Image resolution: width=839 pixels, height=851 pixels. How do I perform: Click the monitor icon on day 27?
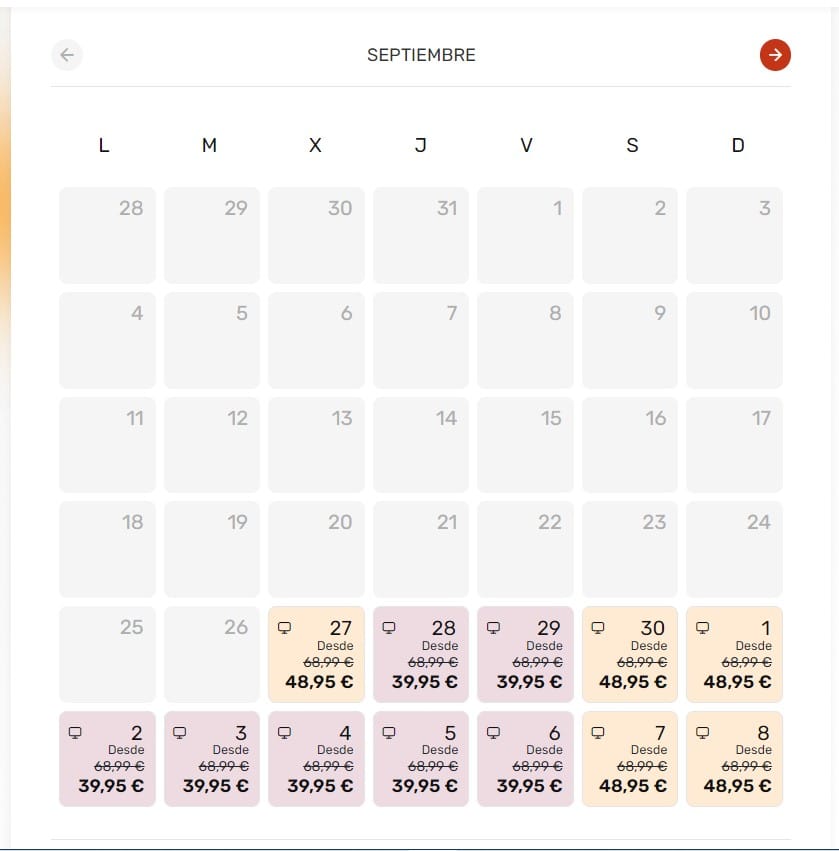(x=284, y=628)
